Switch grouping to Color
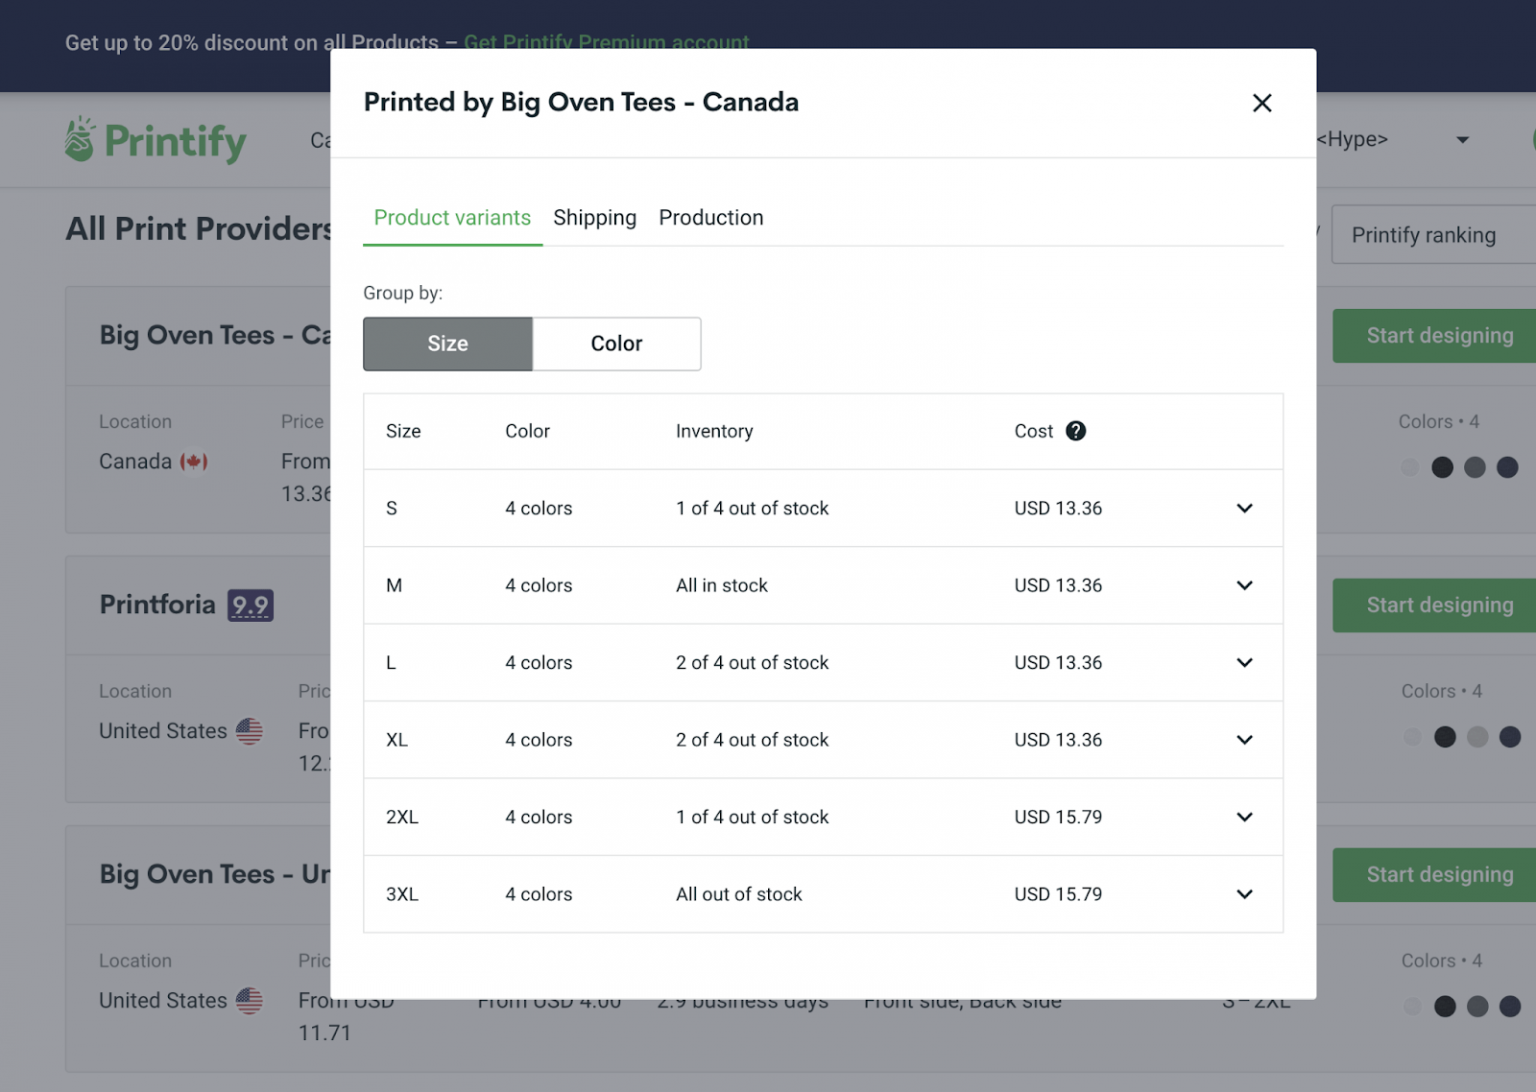Screen dimensions: 1536x1092 (616, 343)
